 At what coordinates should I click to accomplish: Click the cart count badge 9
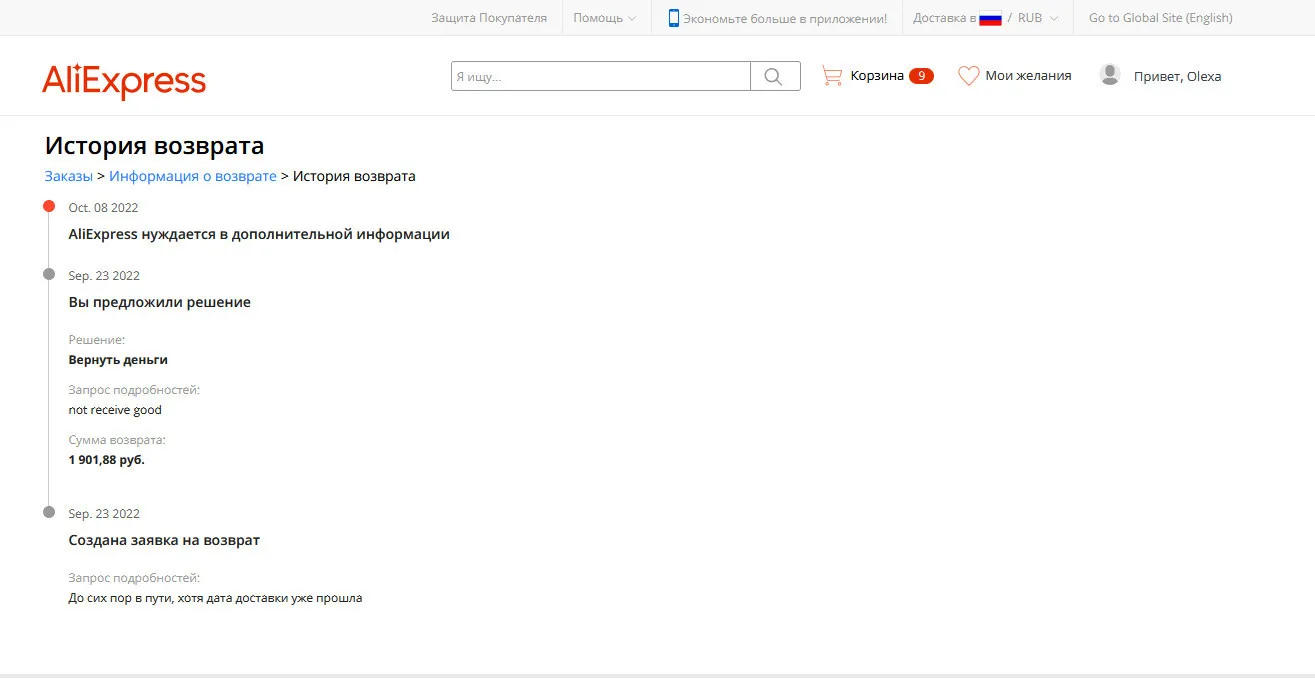click(x=921, y=76)
